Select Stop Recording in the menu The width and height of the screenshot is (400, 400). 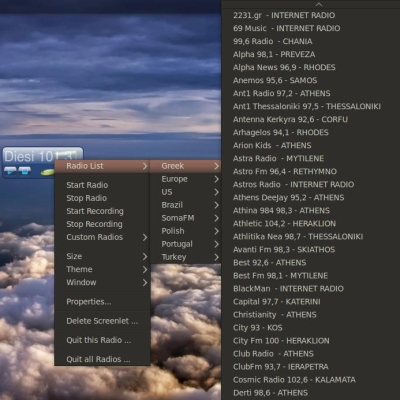(x=102, y=224)
